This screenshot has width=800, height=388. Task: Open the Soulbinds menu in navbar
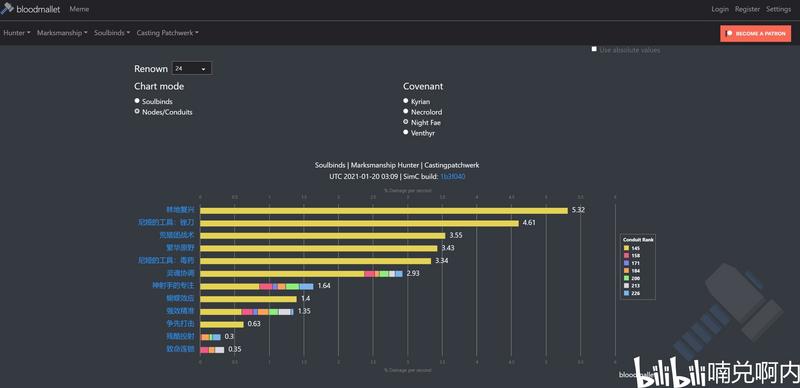[x=112, y=33]
